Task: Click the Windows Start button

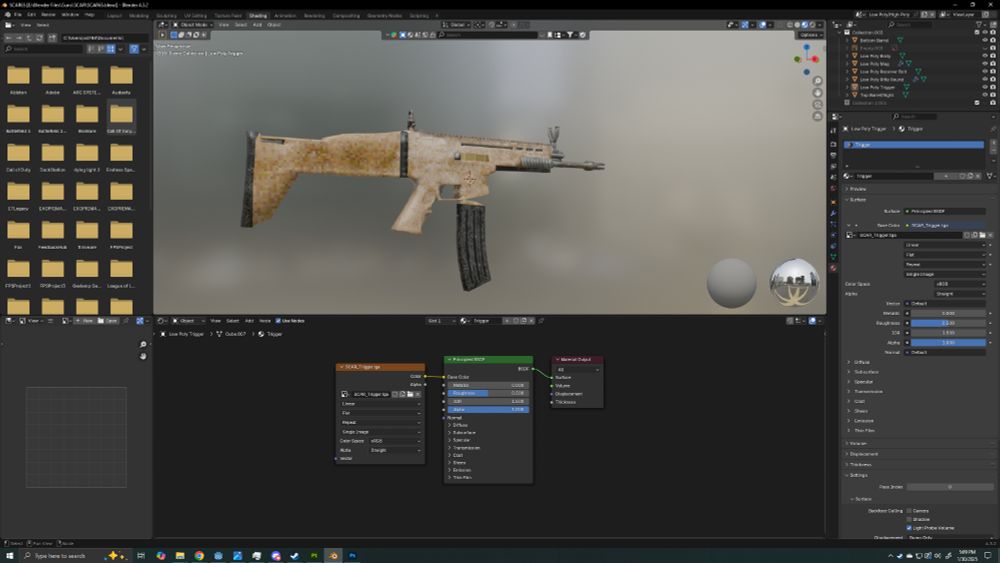Action: coord(10,555)
